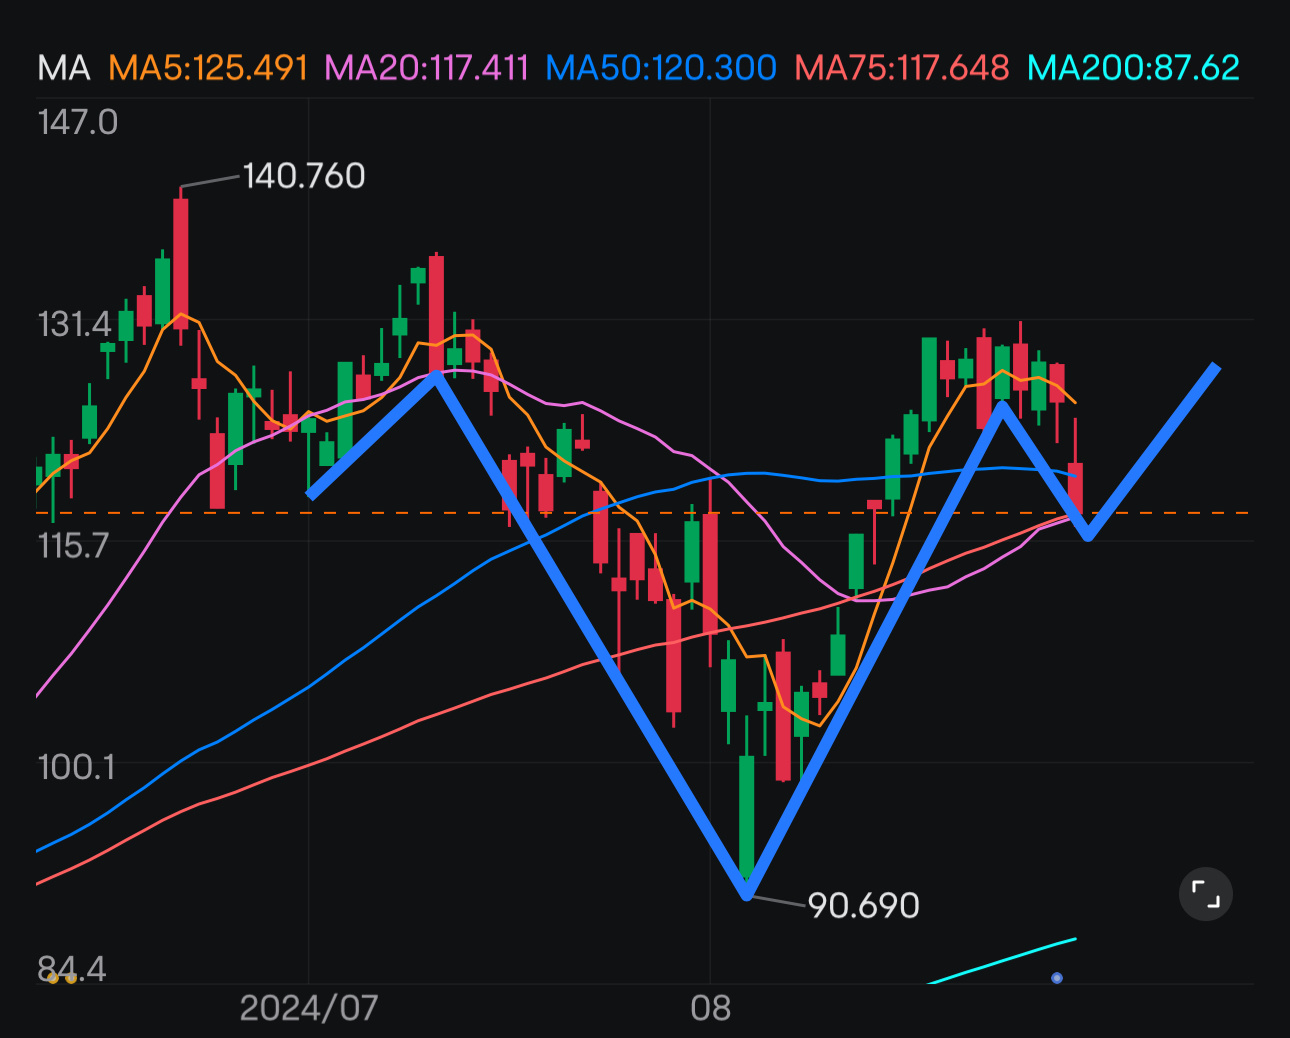Tap the MA200:87.62 indicator value
This screenshot has width=1290, height=1038.
pos(1134,68)
